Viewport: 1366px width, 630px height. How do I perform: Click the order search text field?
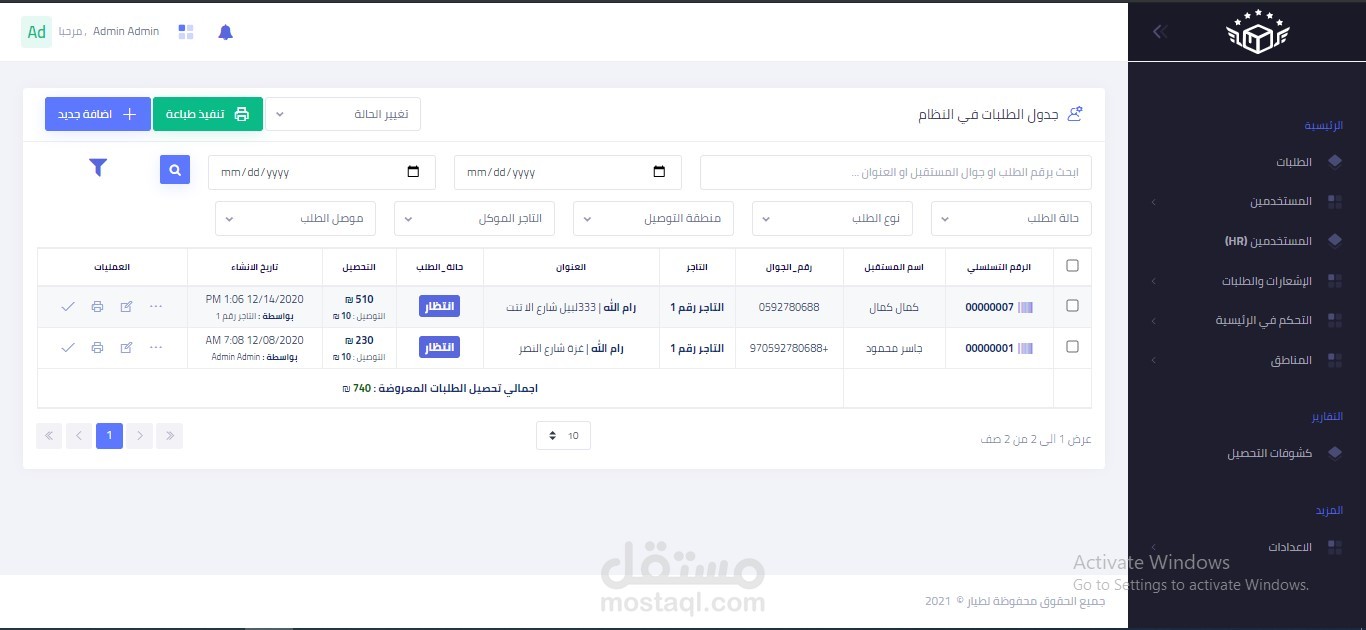[896, 172]
